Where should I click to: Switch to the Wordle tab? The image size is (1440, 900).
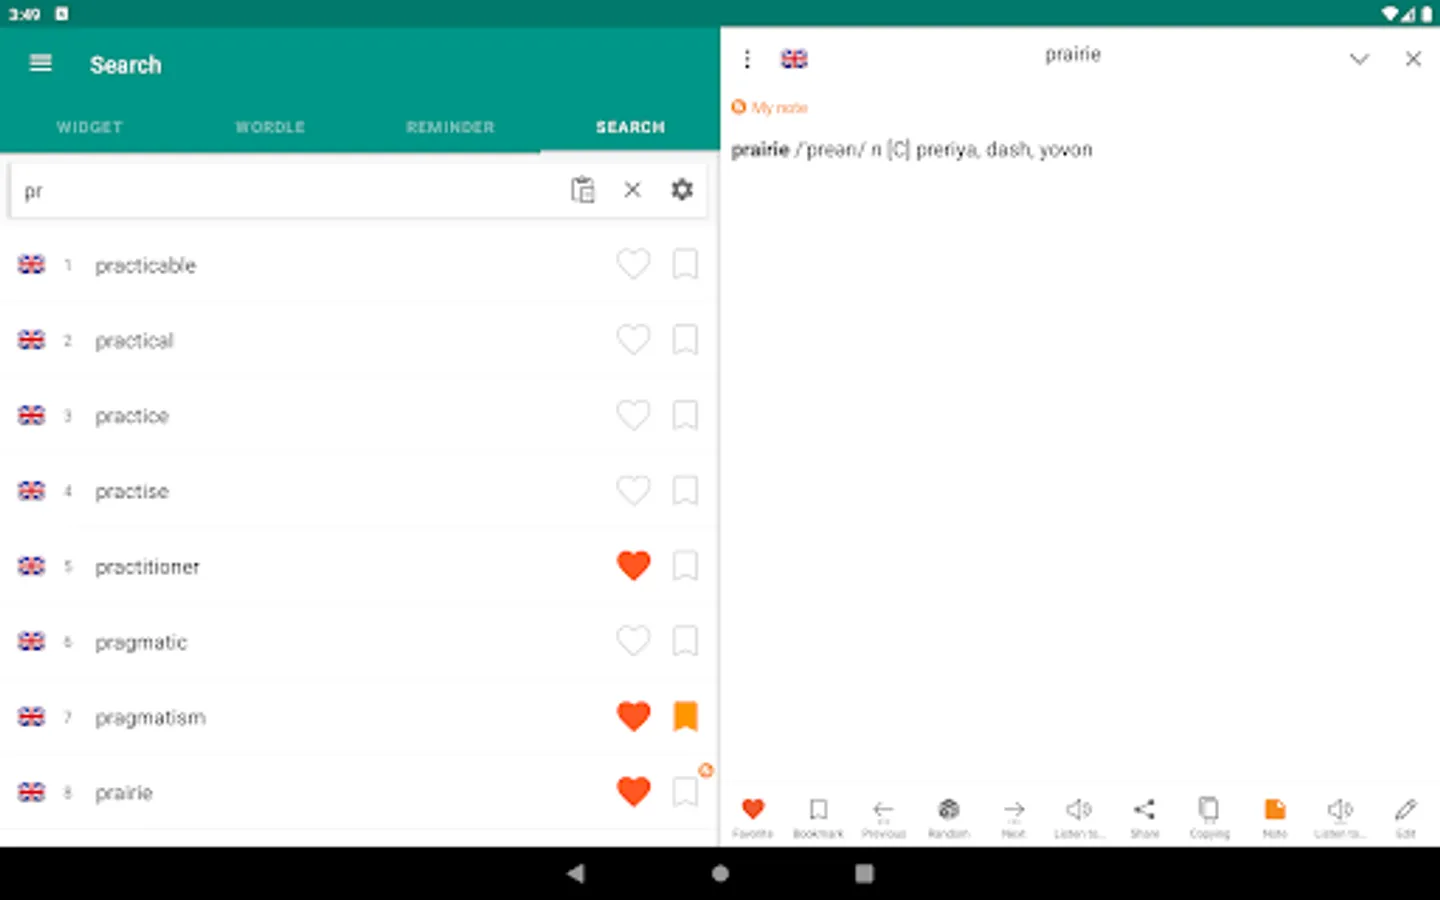coord(270,127)
